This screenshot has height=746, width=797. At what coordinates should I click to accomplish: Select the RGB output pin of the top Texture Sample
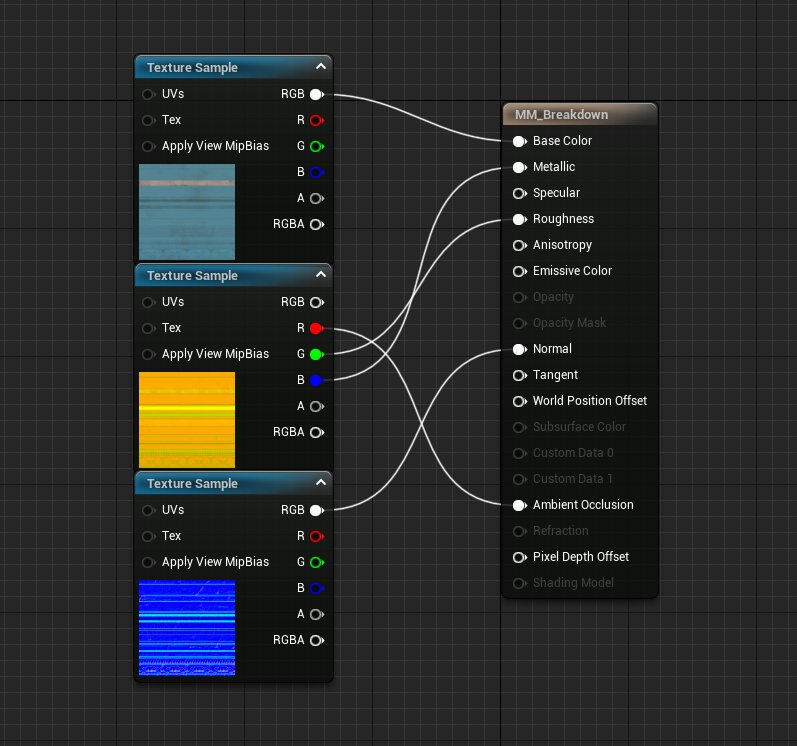[x=317, y=94]
